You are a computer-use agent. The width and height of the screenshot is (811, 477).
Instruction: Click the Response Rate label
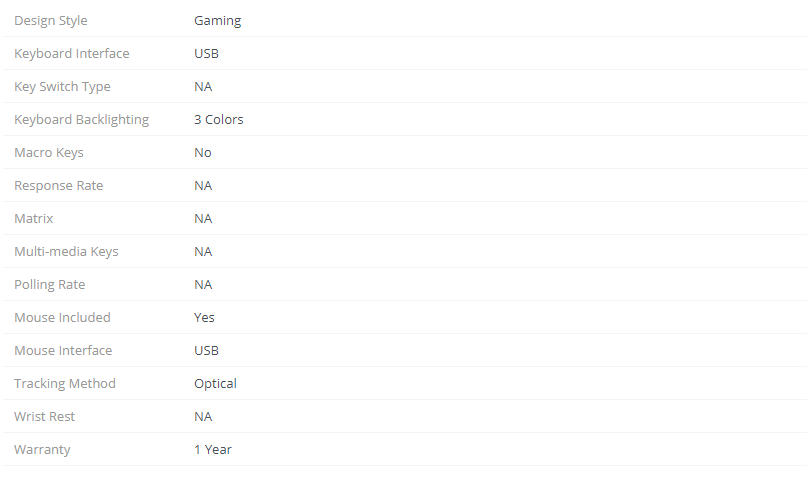click(58, 186)
